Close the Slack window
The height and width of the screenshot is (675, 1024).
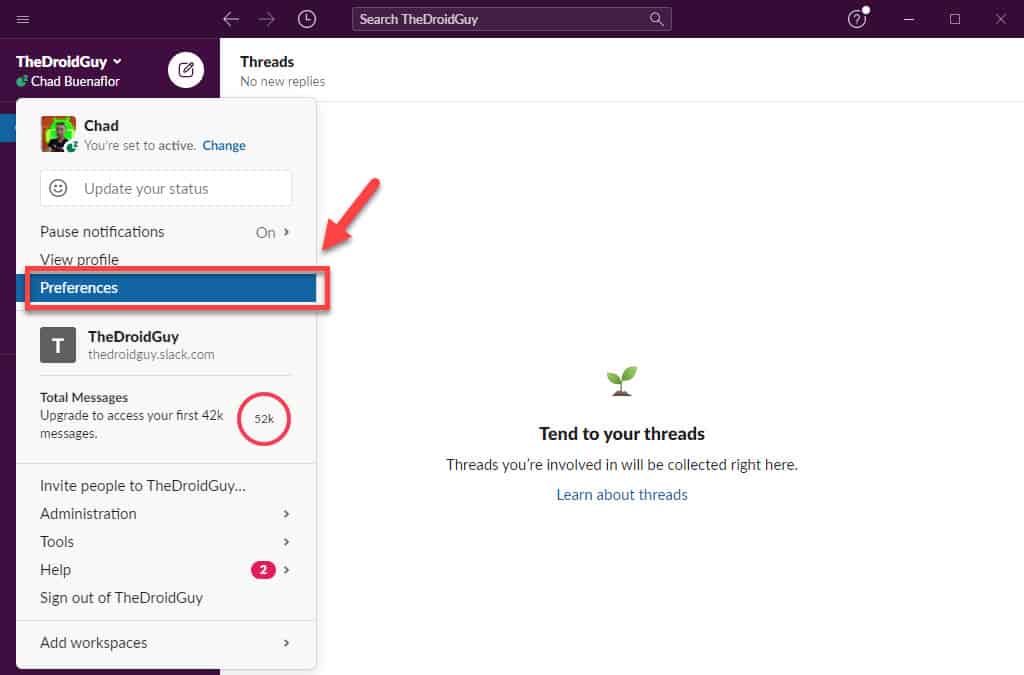[x=1000, y=19]
